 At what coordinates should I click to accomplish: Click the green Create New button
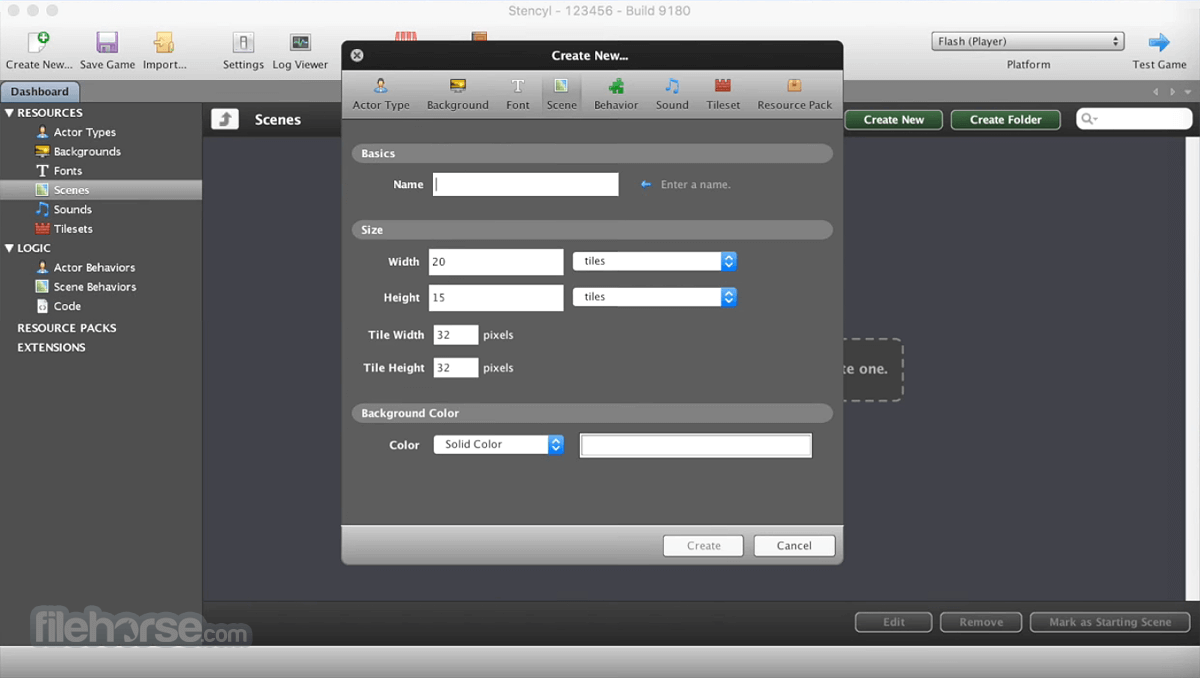click(894, 119)
